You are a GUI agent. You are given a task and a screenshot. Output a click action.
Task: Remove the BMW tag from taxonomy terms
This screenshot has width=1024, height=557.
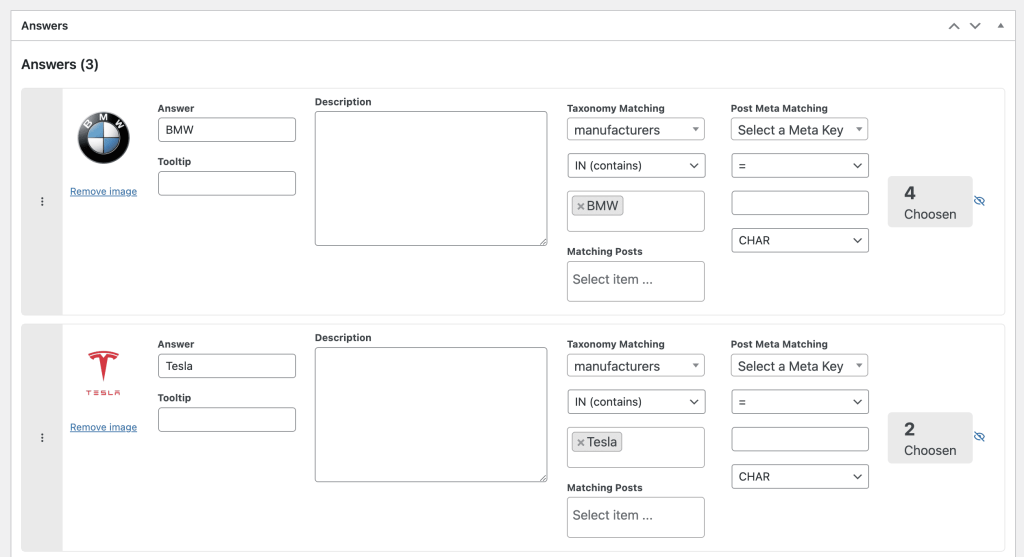tap(580, 206)
